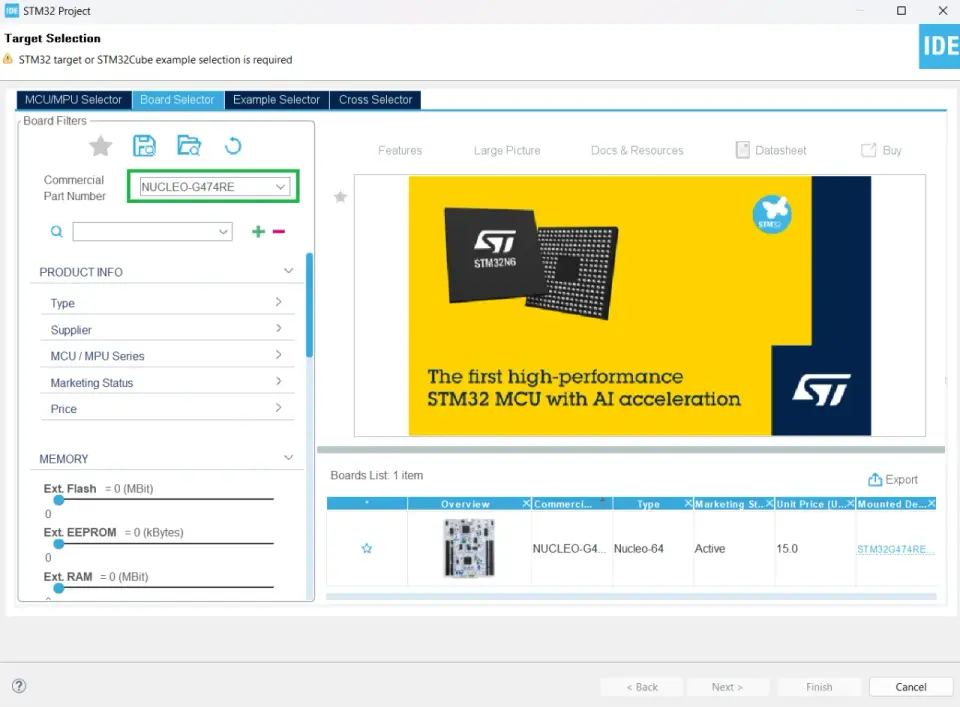Screen dimensions: 960x707
Task: Select the Nucleo board thumbnail image
Action: pos(469,548)
